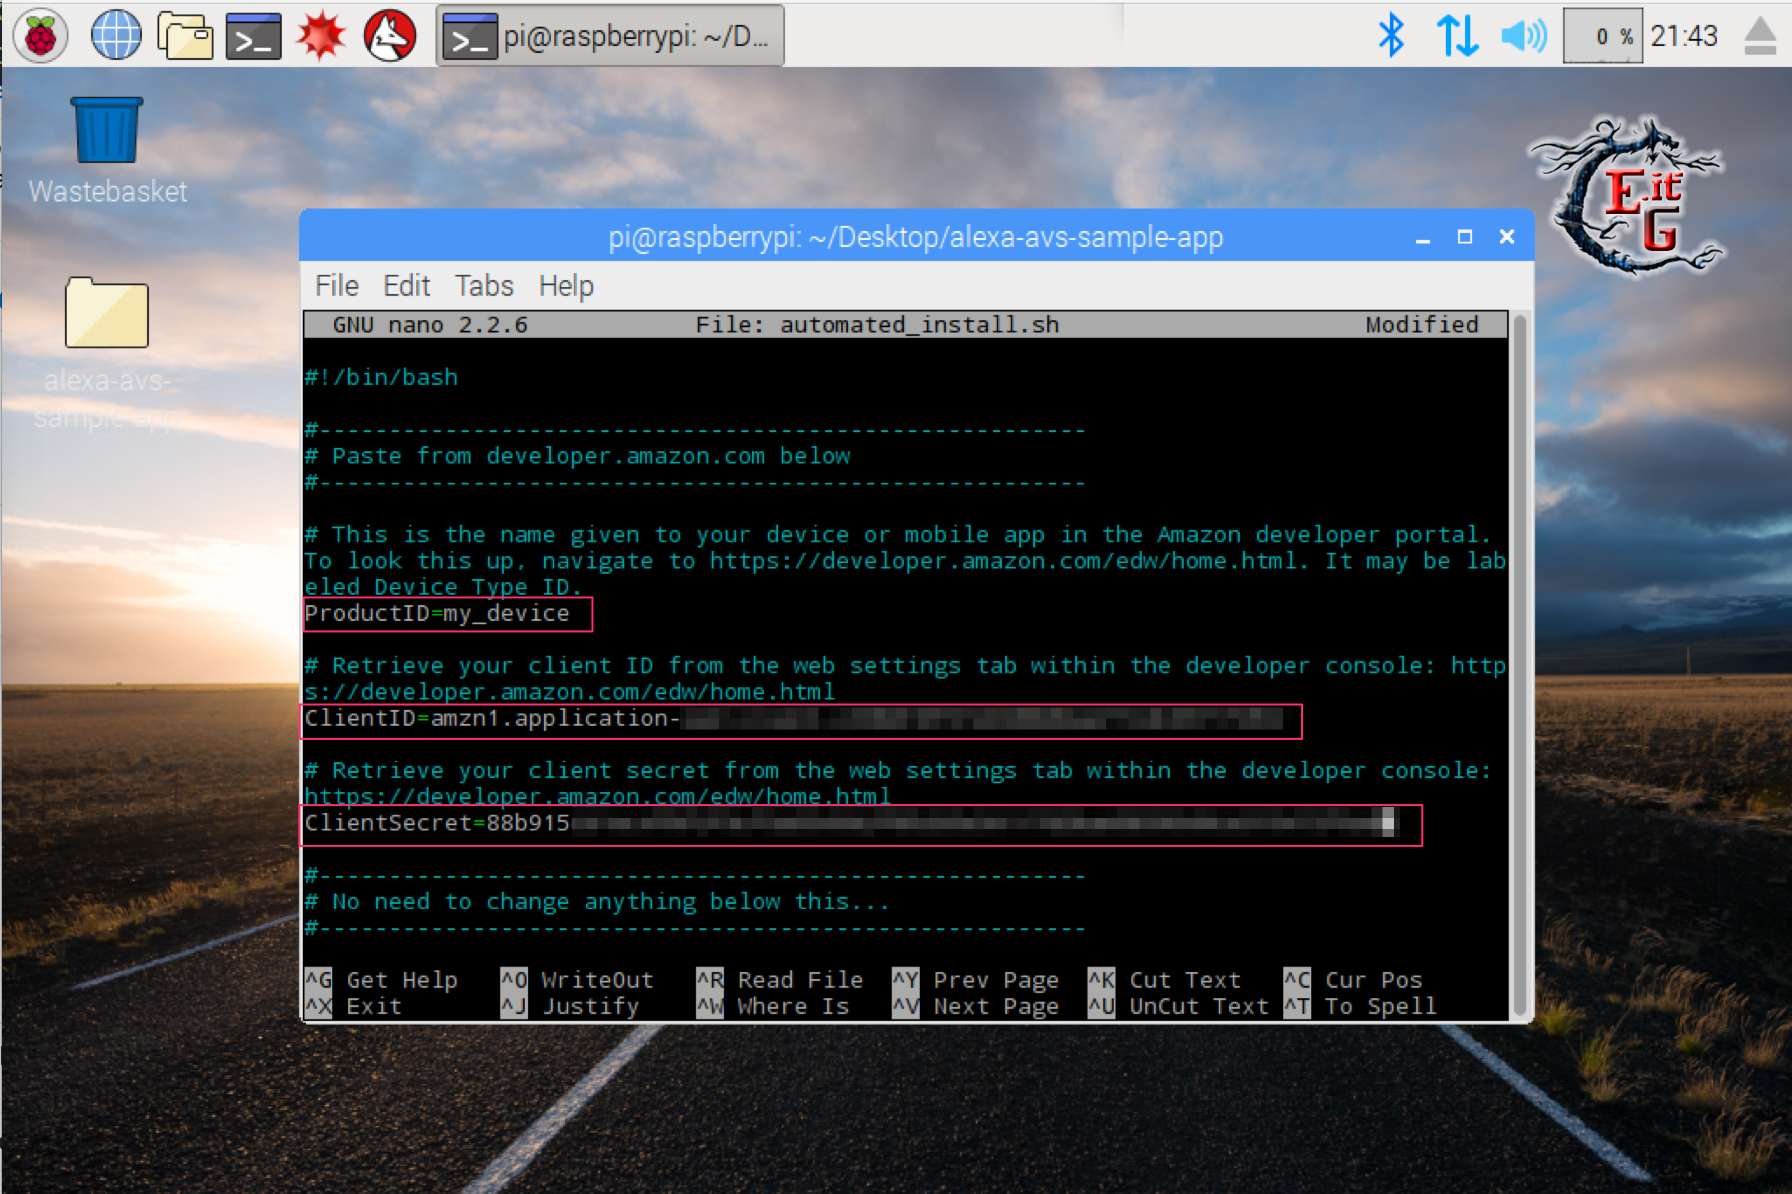The height and width of the screenshot is (1194, 1792).
Task: Click 'GNU nano 2.2.6' header text
Action: point(430,325)
